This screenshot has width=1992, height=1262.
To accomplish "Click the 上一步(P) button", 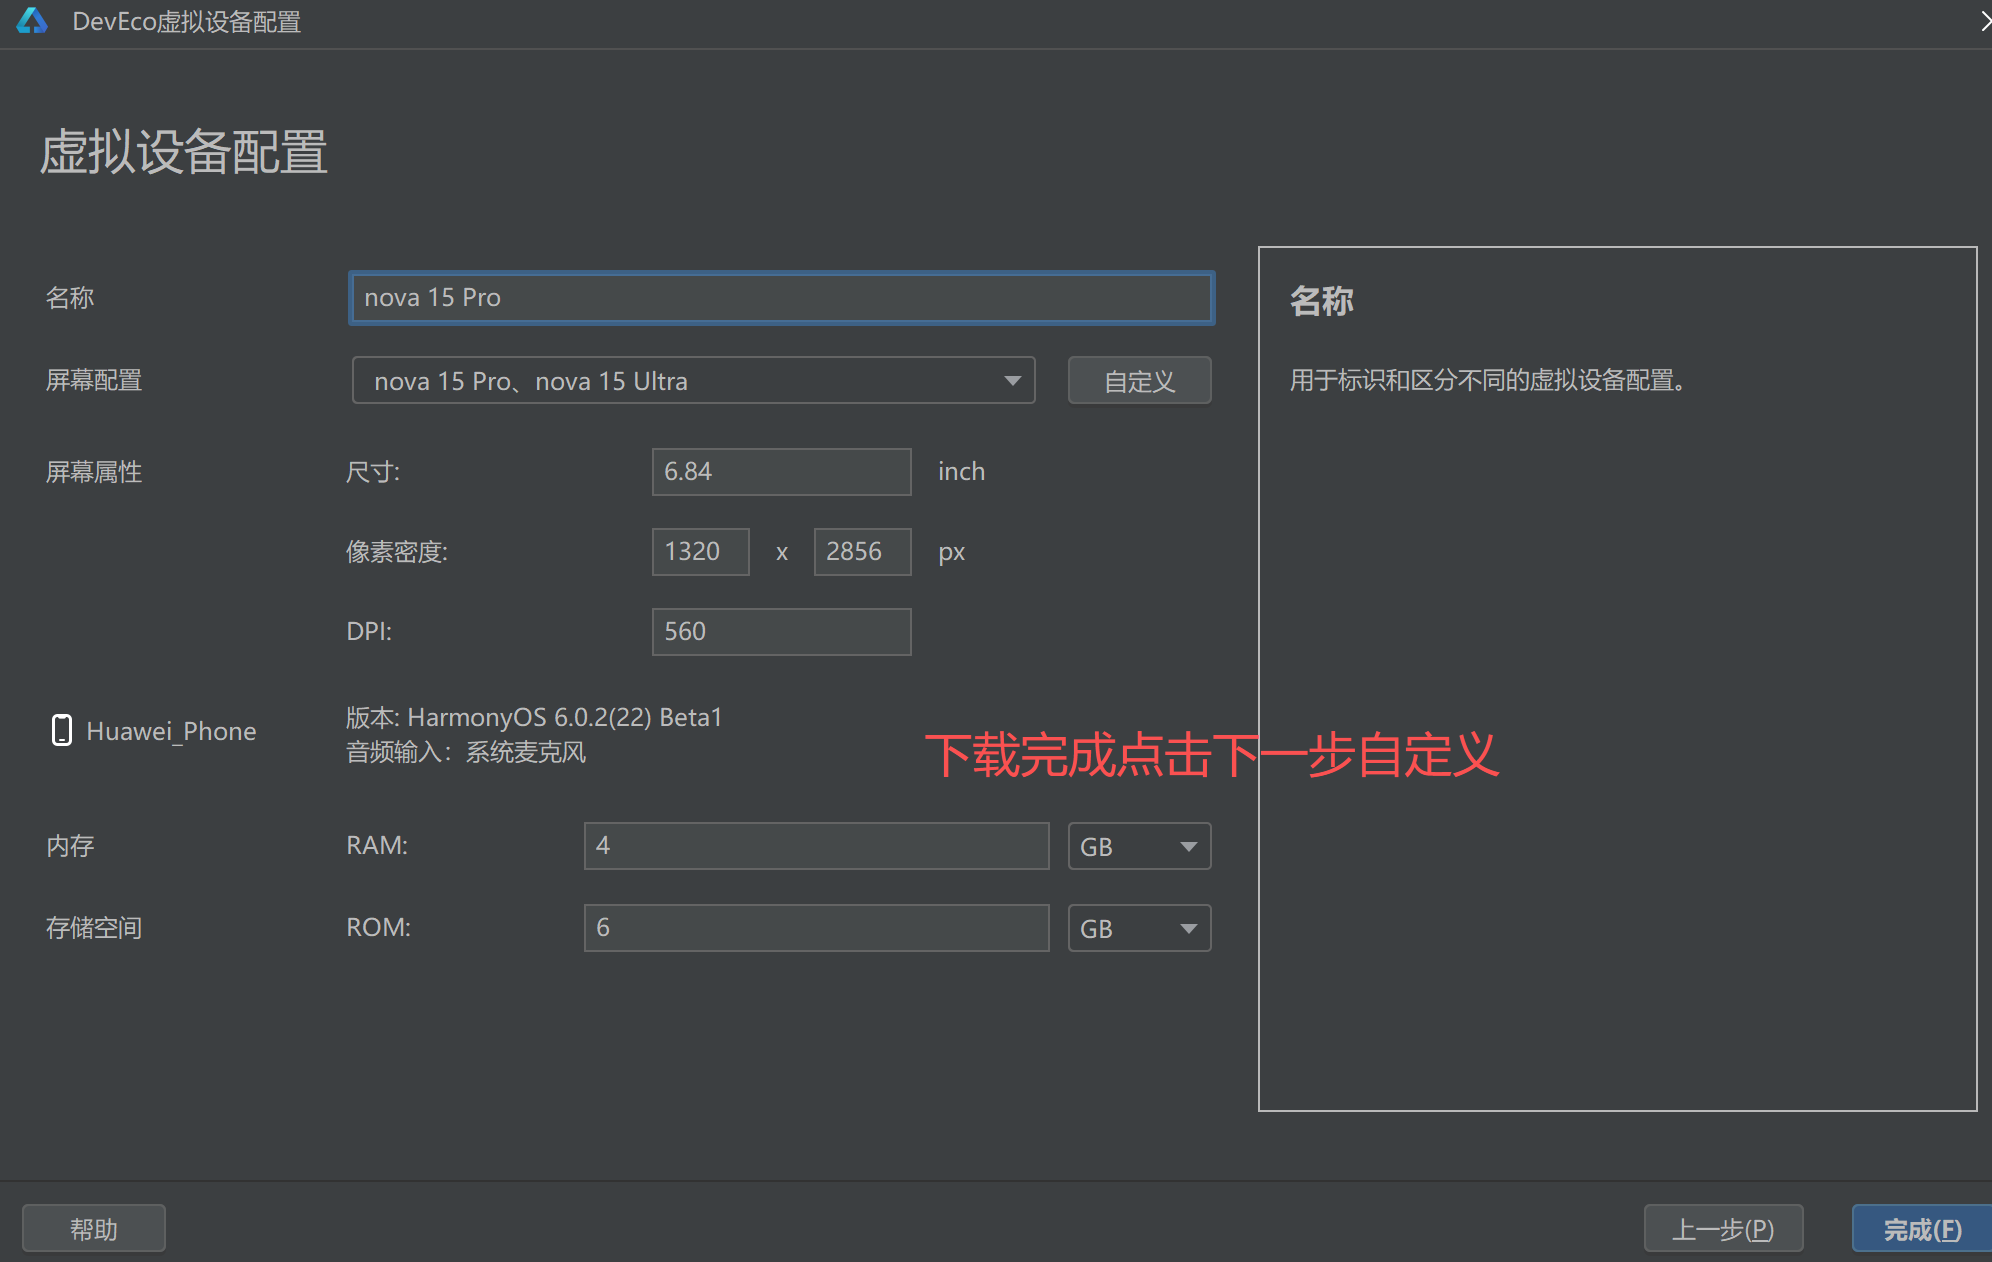I will coord(1723,1228).
